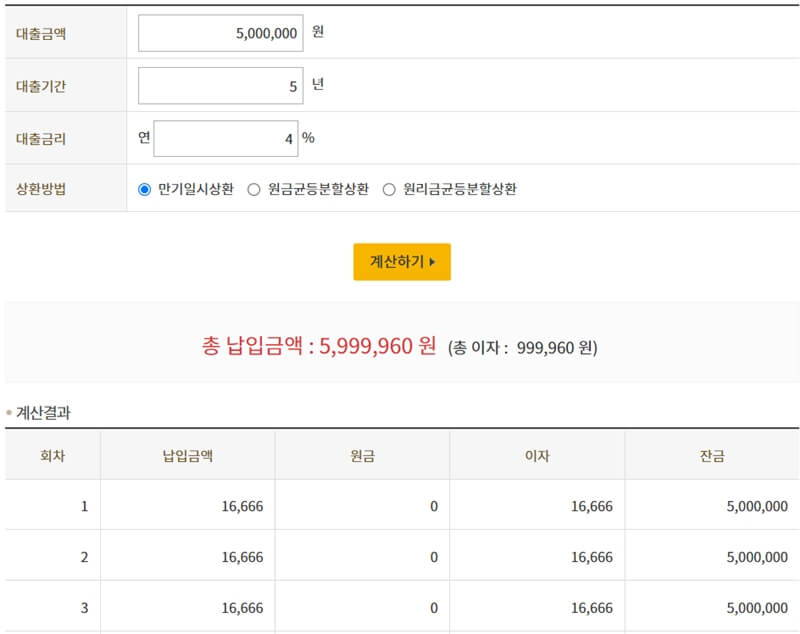This screenshot has width=800, height=634.
Task: Select row 1 of the results table
Action: (x=400, y=504)
